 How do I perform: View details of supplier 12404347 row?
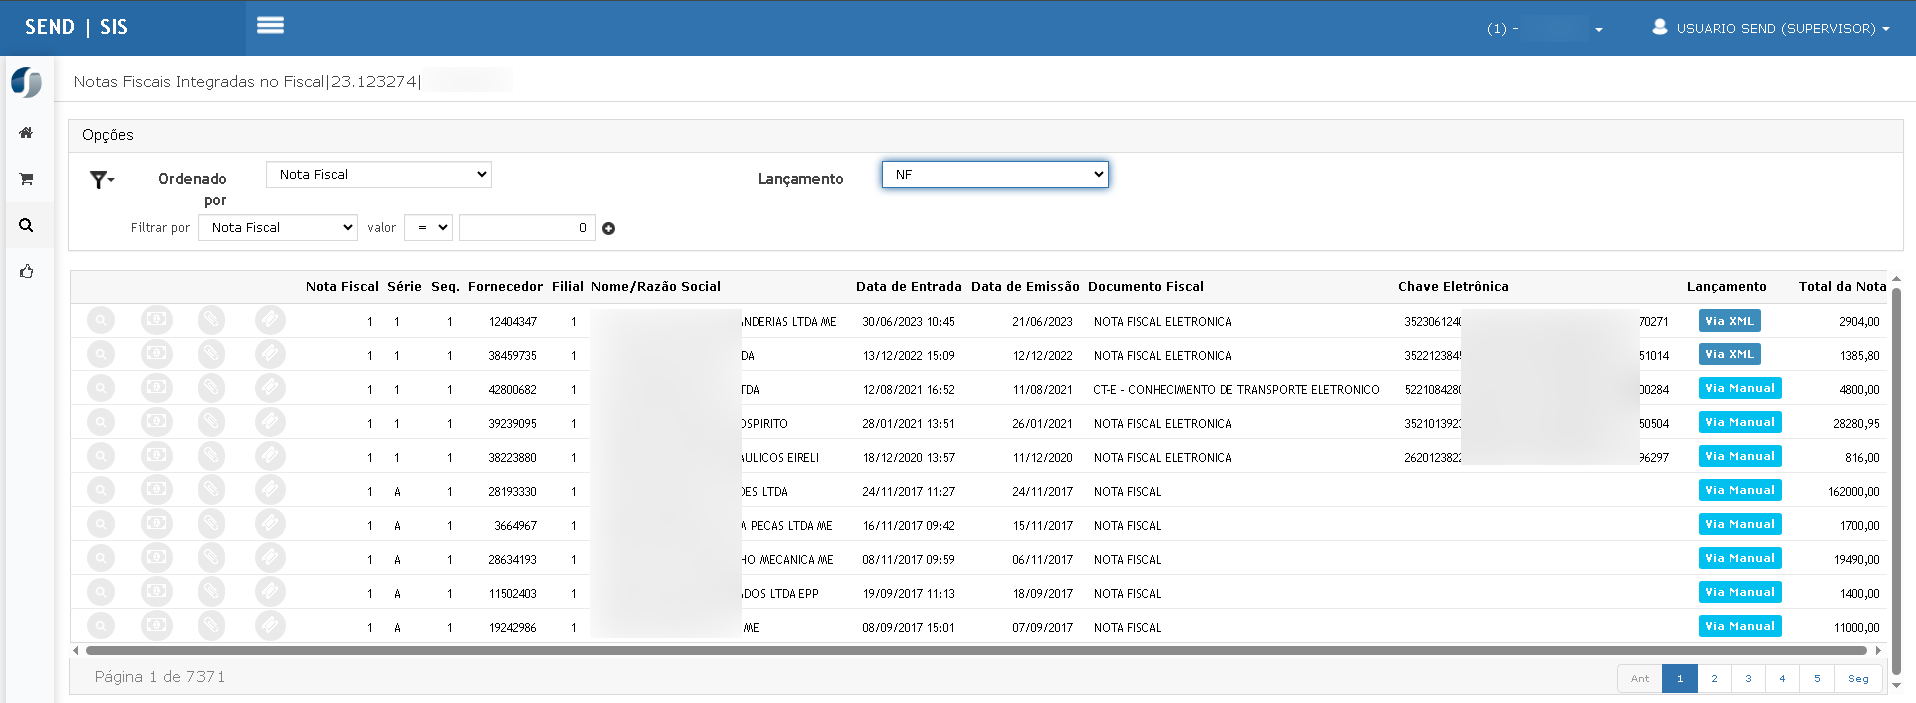pos(101,321)
